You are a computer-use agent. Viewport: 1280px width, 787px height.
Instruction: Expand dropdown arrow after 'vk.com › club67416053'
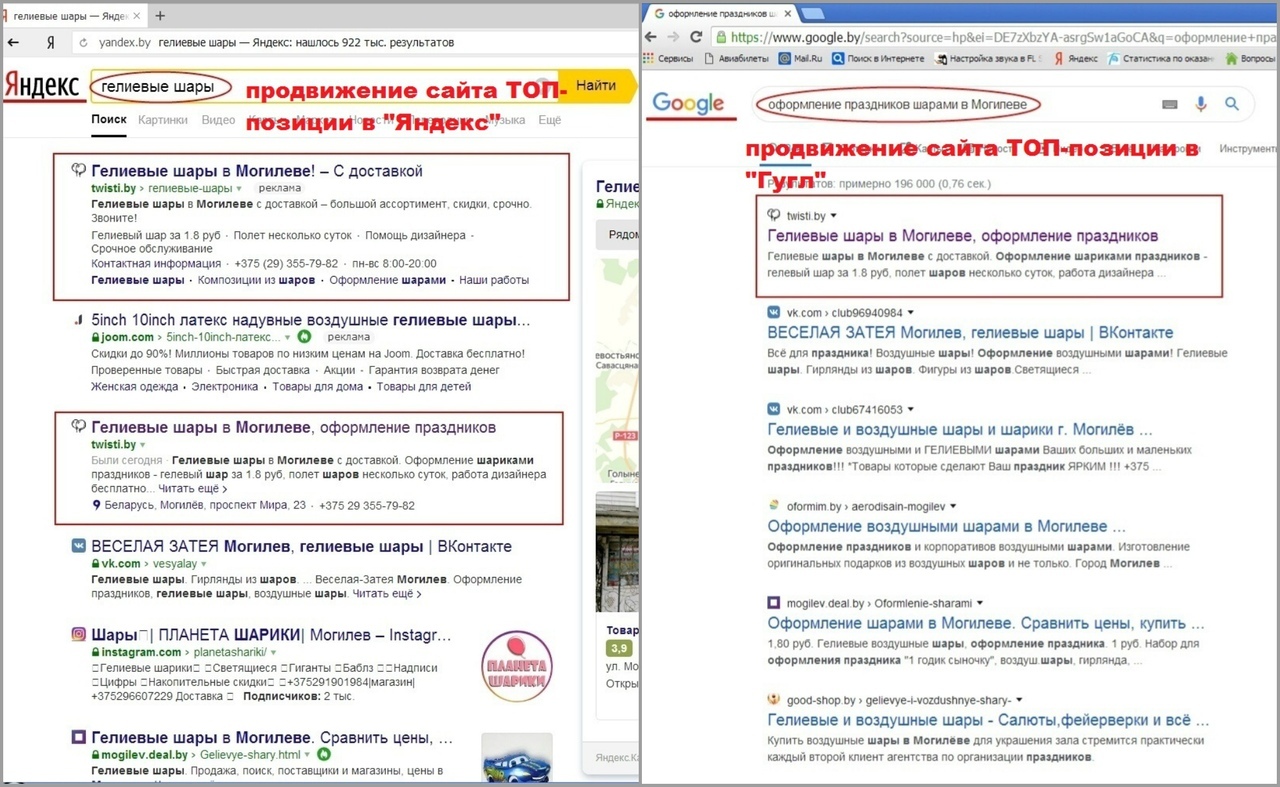coord(910,410)
